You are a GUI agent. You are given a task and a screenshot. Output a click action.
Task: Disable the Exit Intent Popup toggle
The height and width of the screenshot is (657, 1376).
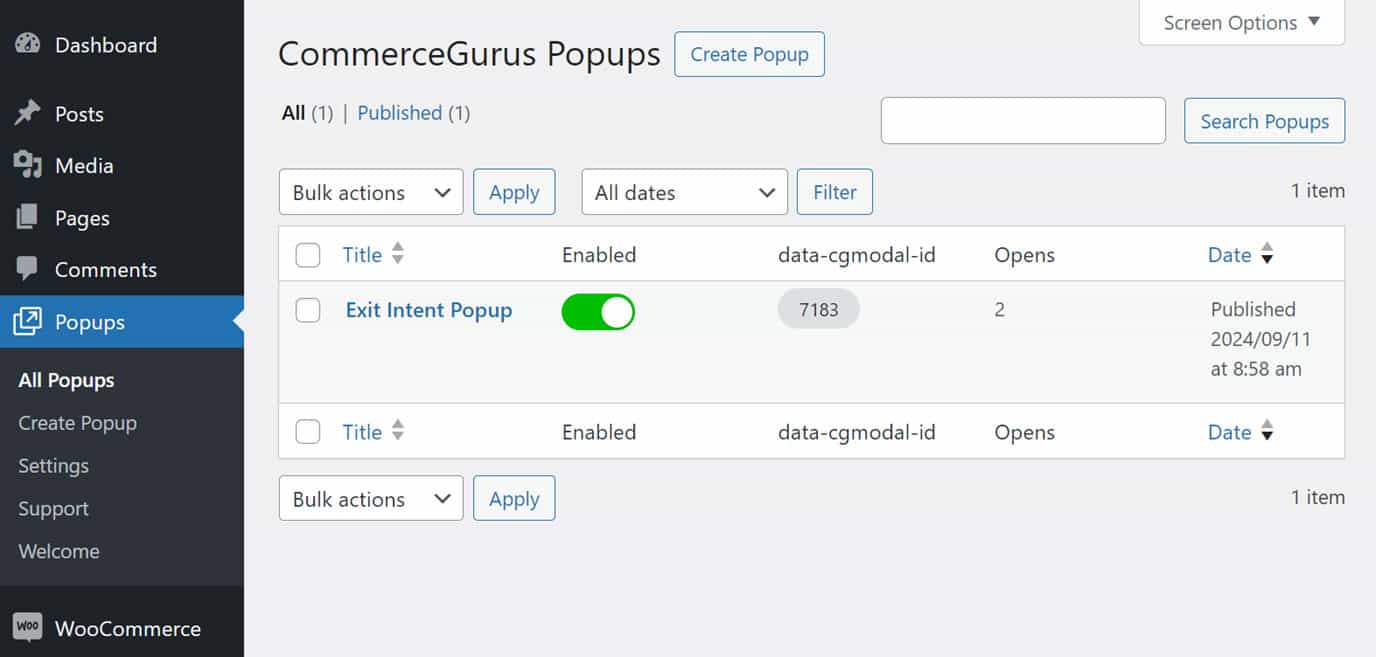598,312
